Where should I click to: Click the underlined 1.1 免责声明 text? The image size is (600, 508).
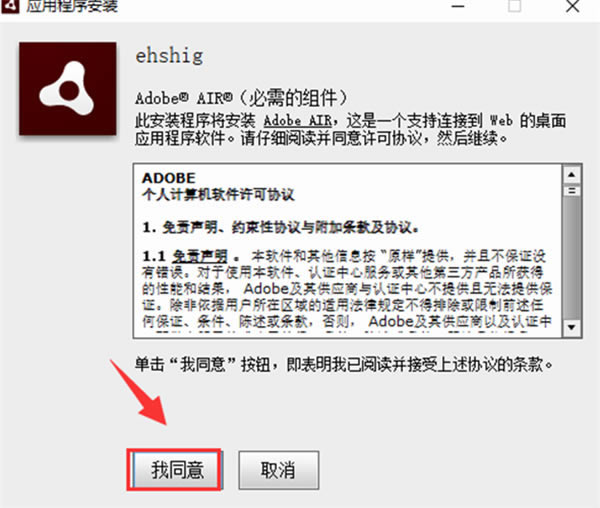[185, 256]
